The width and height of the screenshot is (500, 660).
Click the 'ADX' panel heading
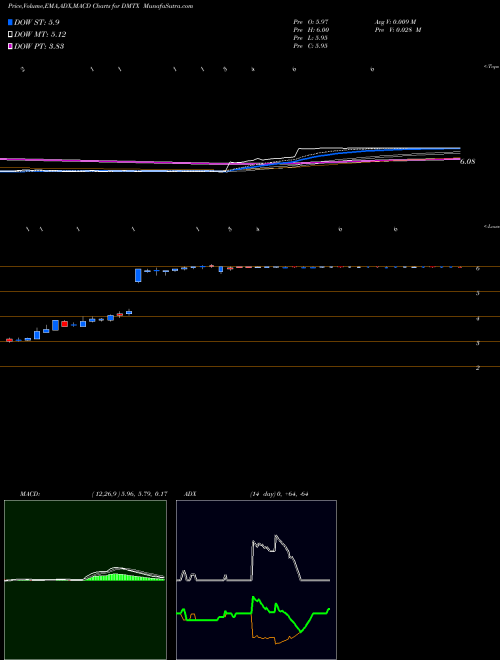click(190, 494)
